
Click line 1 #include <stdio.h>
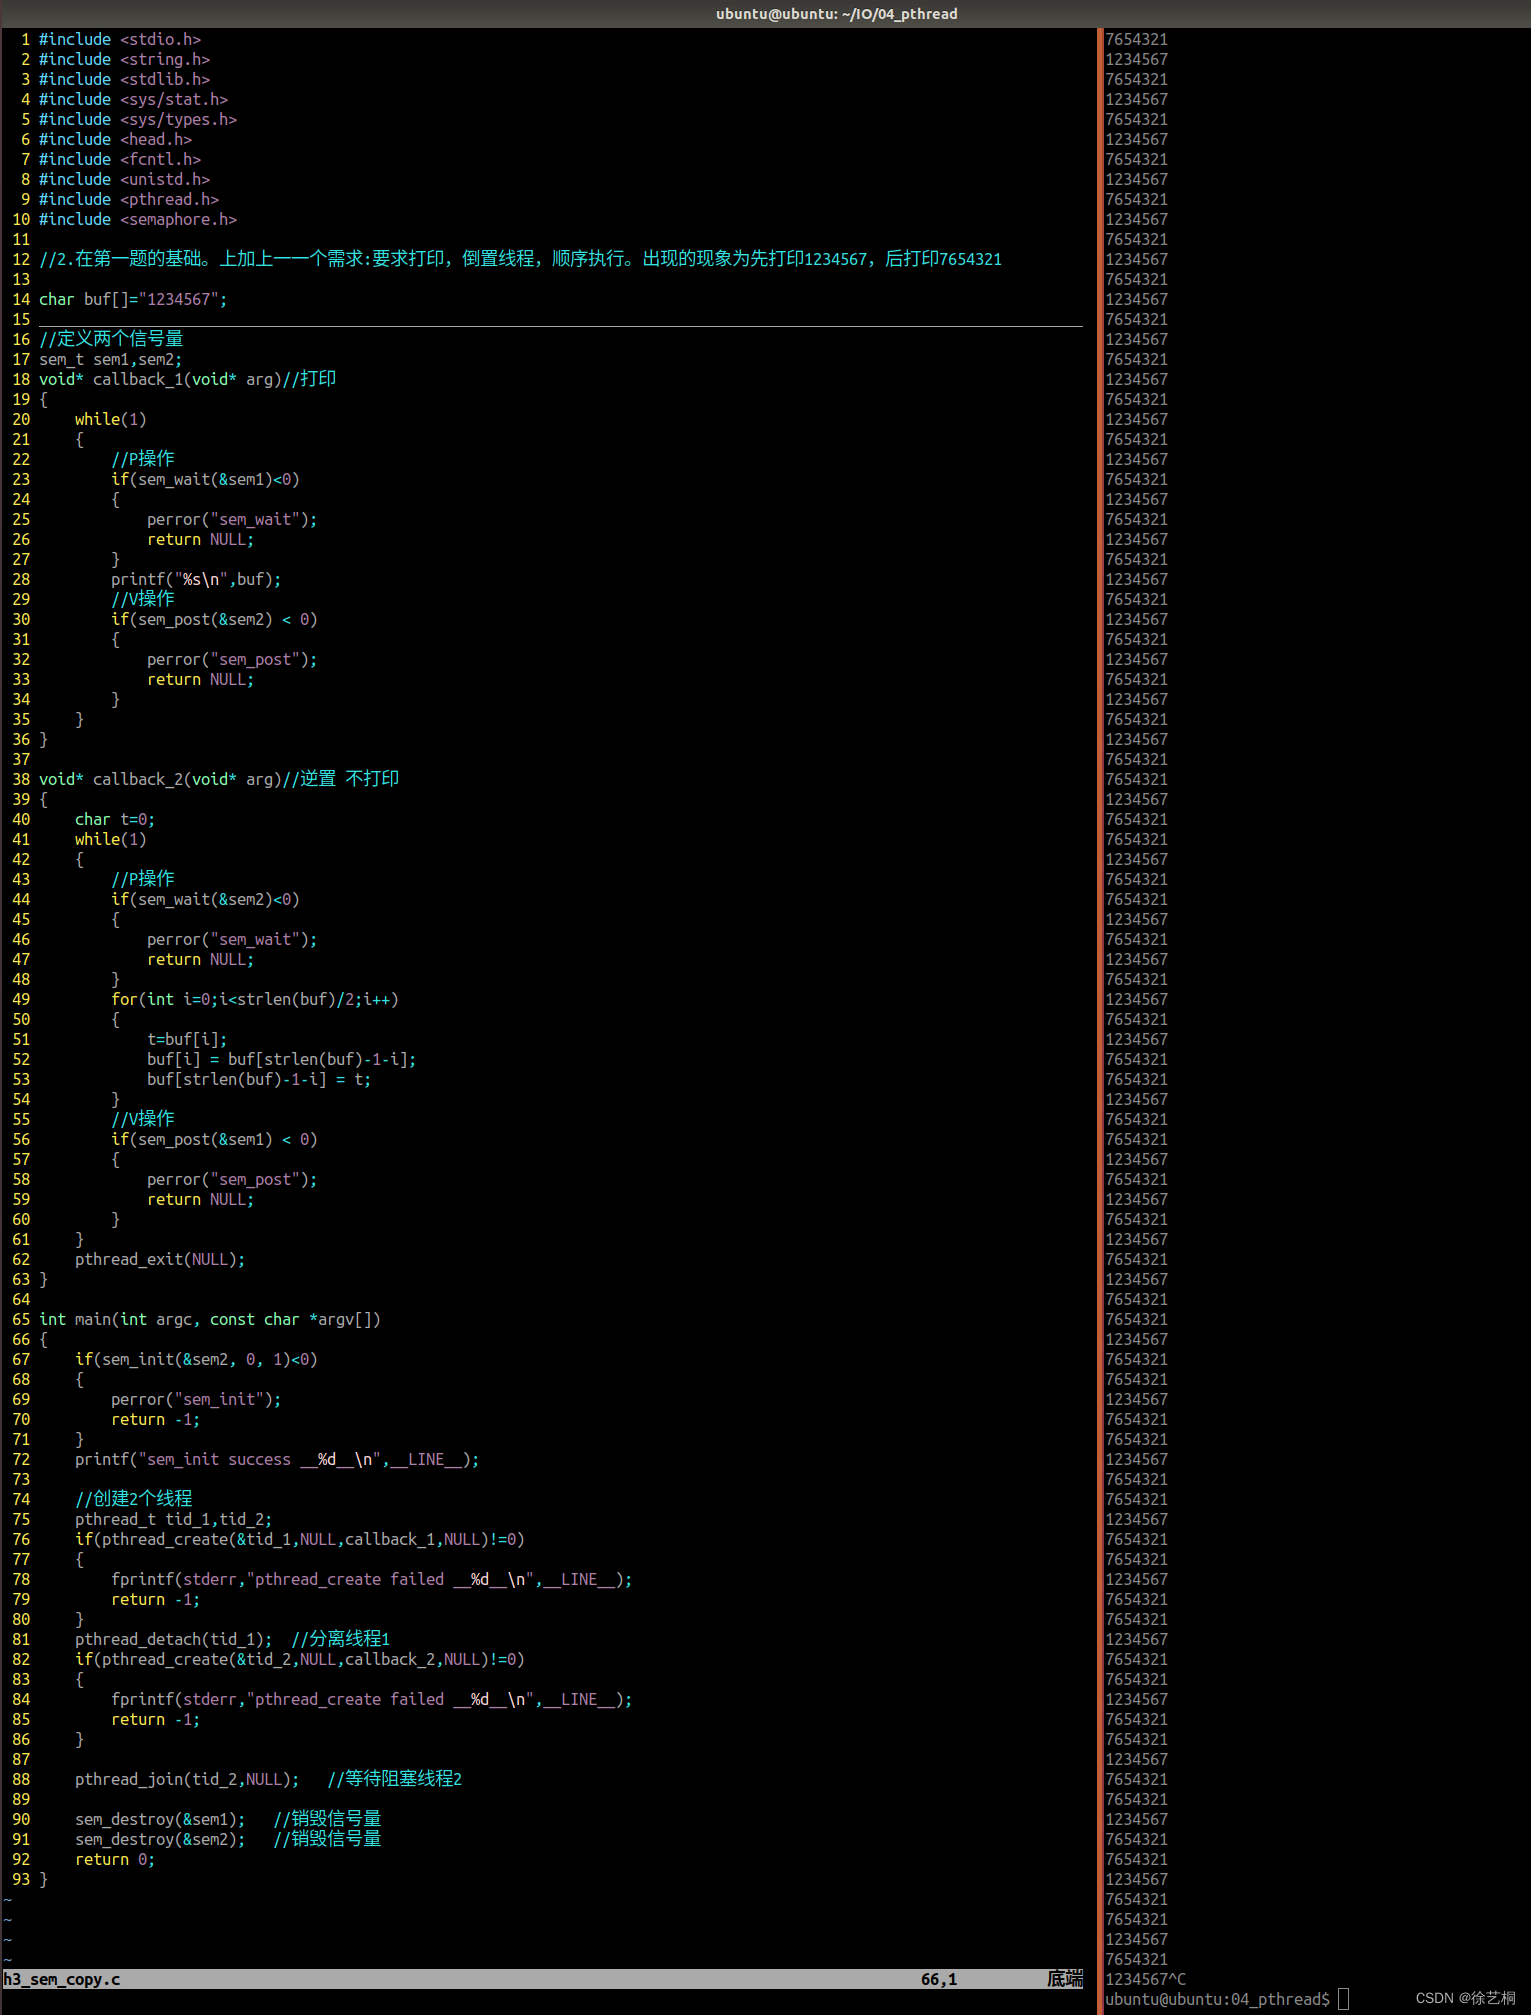[x=120, y=39]
